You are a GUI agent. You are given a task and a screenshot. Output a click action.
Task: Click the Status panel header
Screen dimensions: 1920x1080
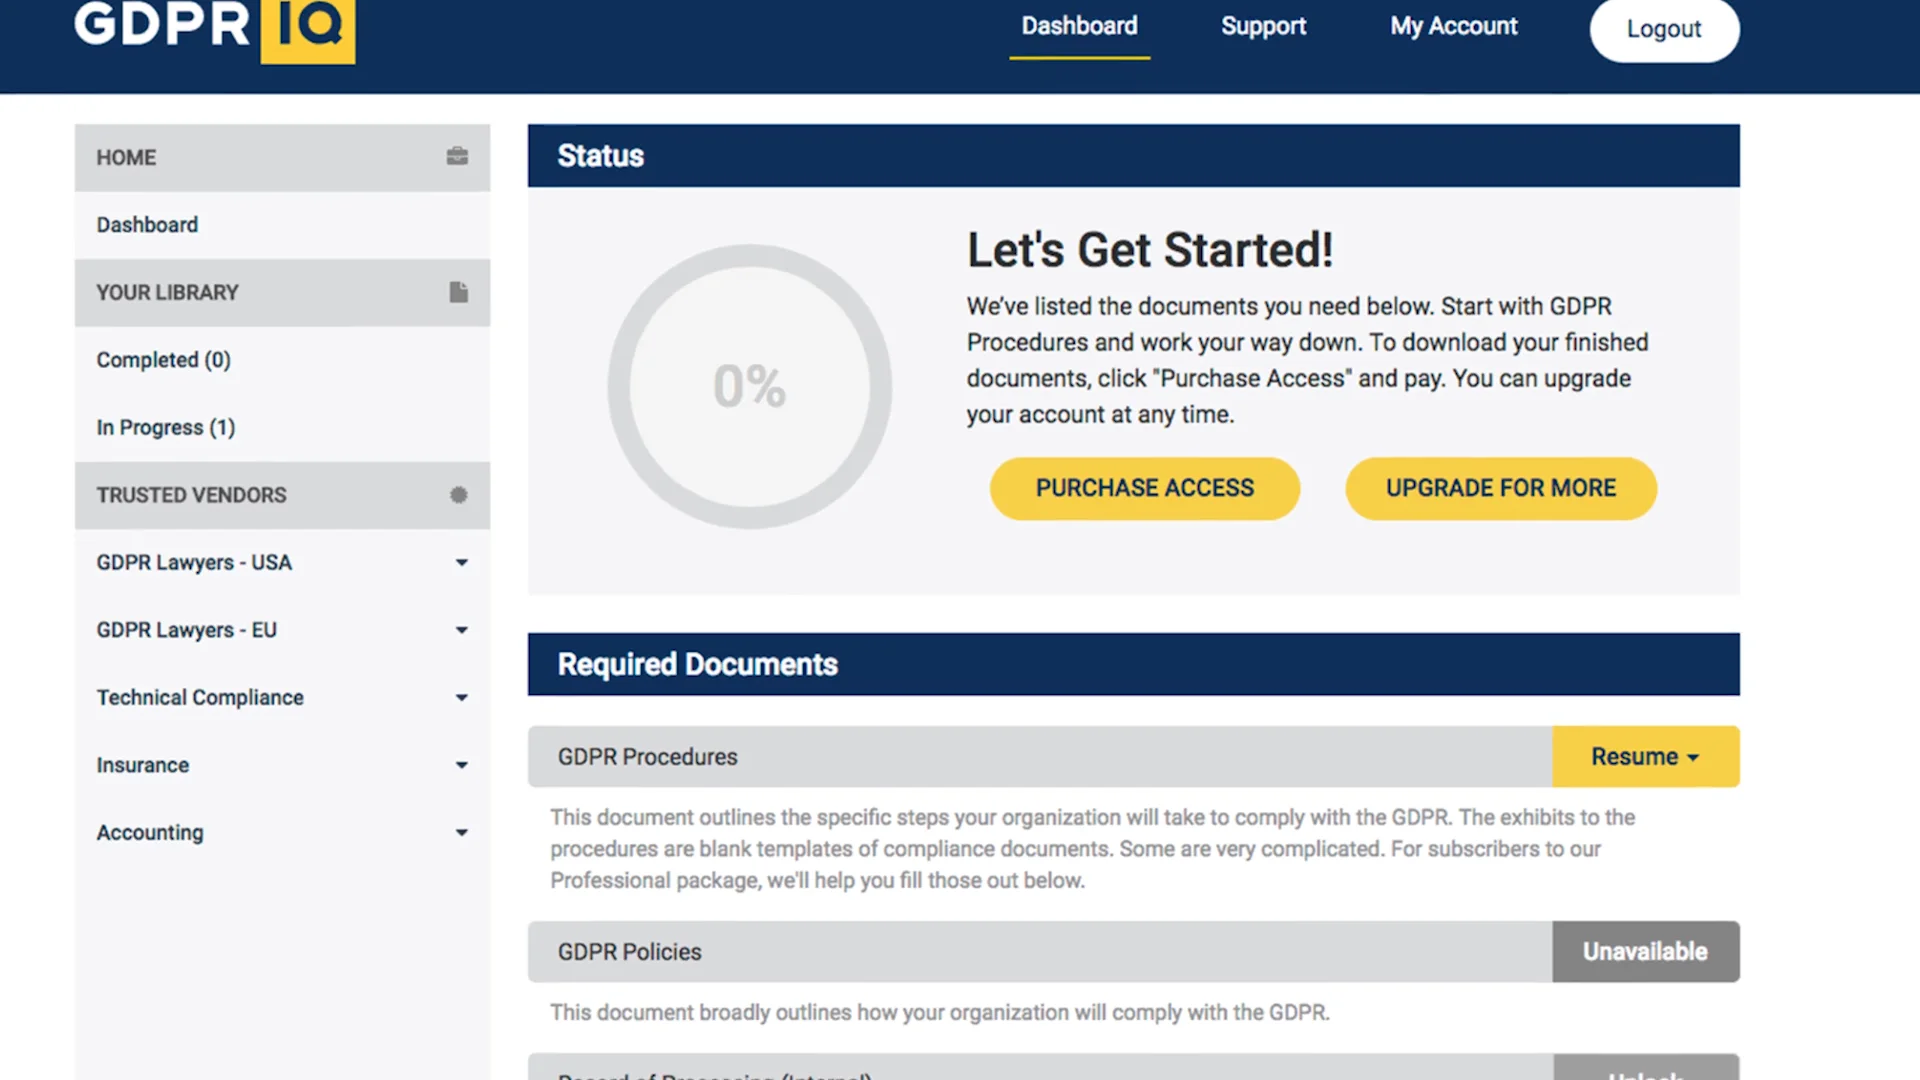1133,156
